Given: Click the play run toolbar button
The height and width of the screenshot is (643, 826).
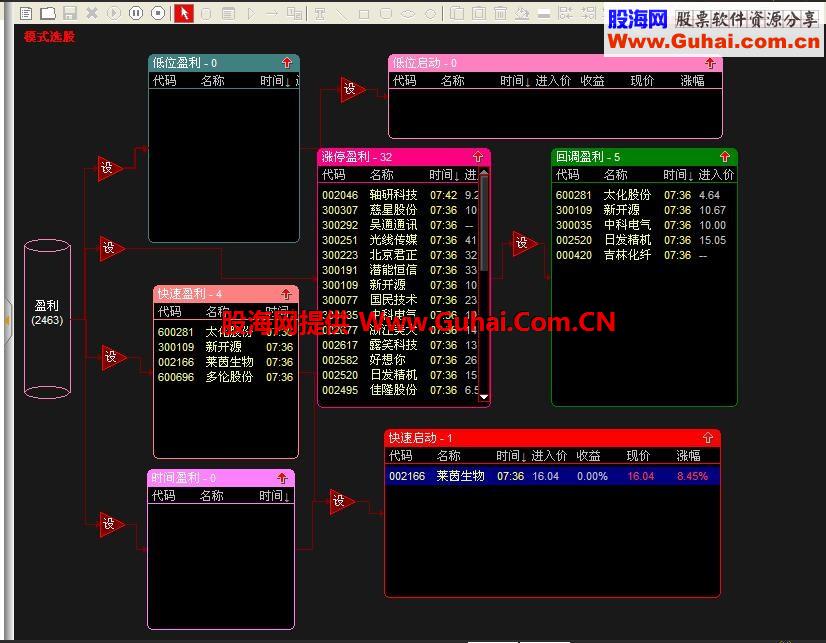Looking at the screenshot, I should pos(114,13).
